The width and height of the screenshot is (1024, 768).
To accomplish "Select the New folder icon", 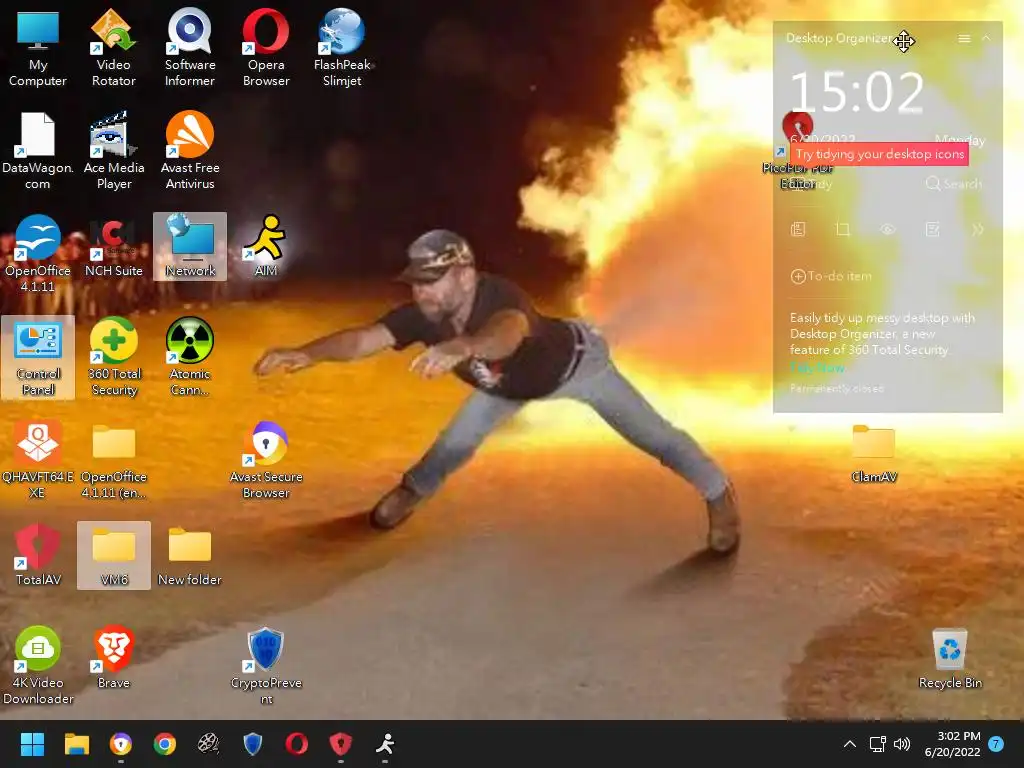I will tap(190, 555).
